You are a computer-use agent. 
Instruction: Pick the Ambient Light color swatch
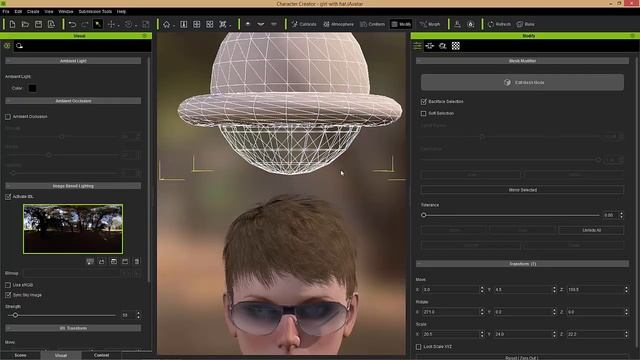[32, 88]
